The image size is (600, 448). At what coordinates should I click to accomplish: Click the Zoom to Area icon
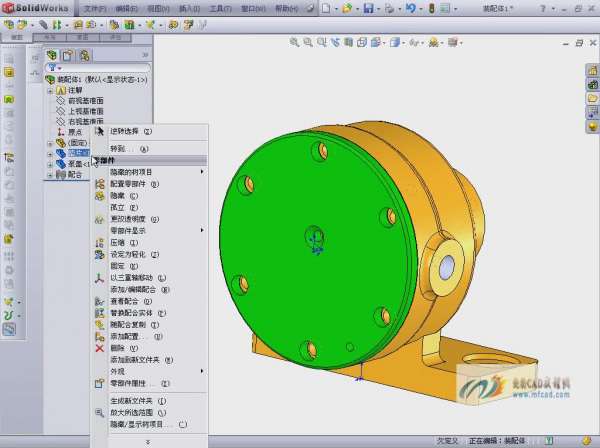(x=308, y=42)
